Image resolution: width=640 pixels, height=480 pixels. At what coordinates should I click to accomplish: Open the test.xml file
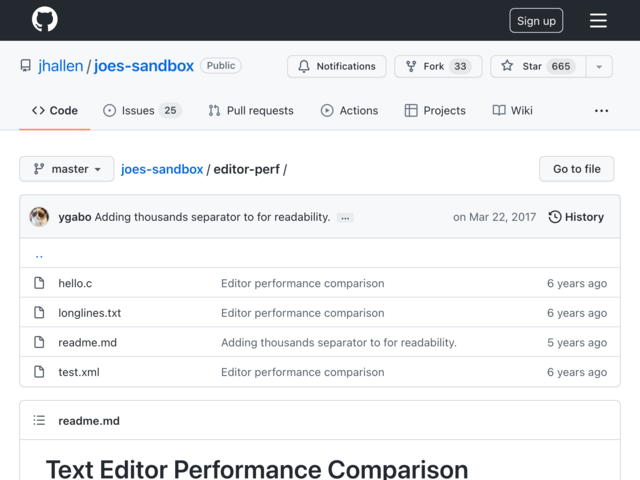click(79, 372)
